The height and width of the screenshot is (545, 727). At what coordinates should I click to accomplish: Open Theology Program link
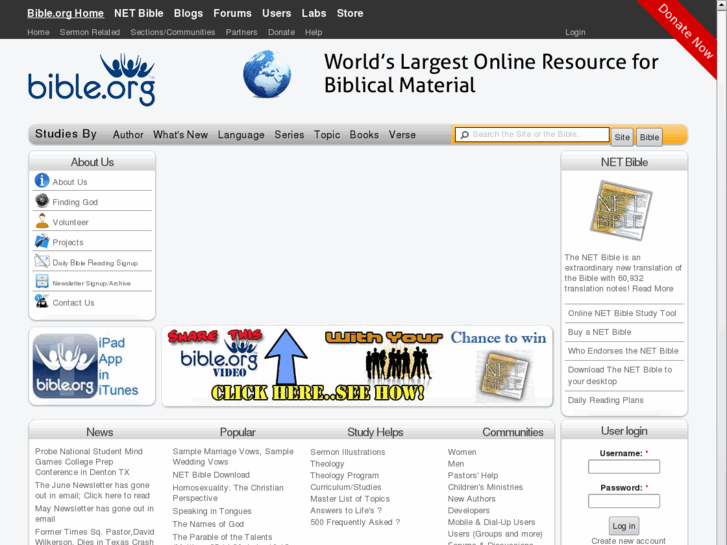(x=344, y=475)
